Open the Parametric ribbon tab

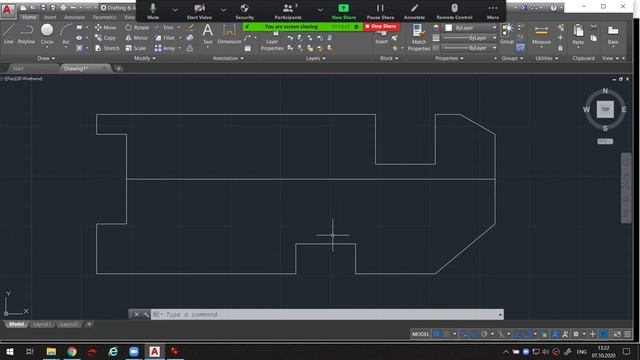(x=104, y=17)
